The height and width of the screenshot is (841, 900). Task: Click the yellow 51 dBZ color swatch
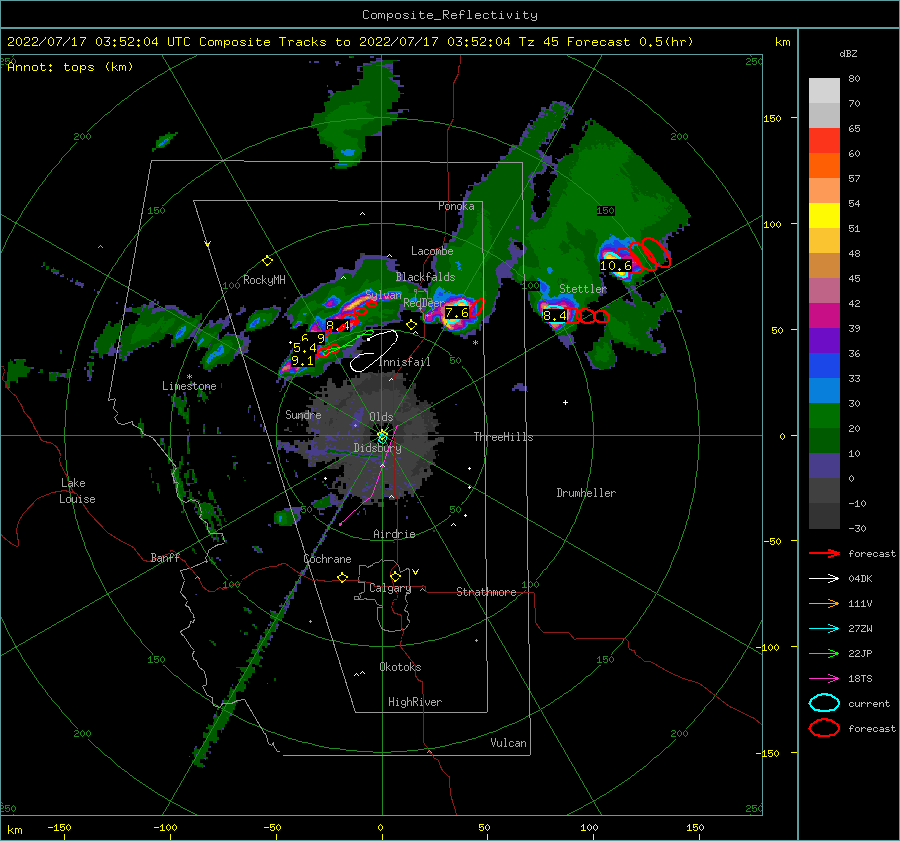pyautogui.click(x=824, y=216)
